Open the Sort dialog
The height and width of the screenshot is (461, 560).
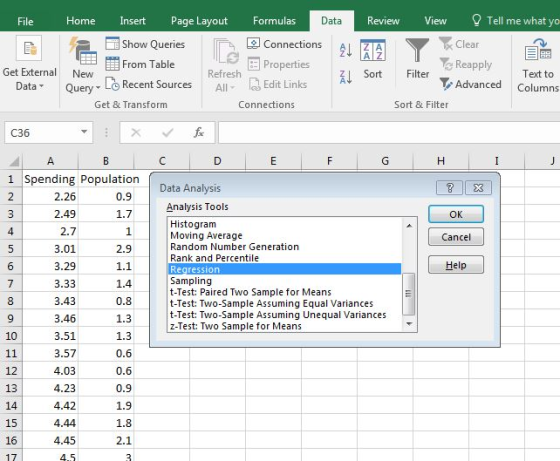[x=372, y=59]
